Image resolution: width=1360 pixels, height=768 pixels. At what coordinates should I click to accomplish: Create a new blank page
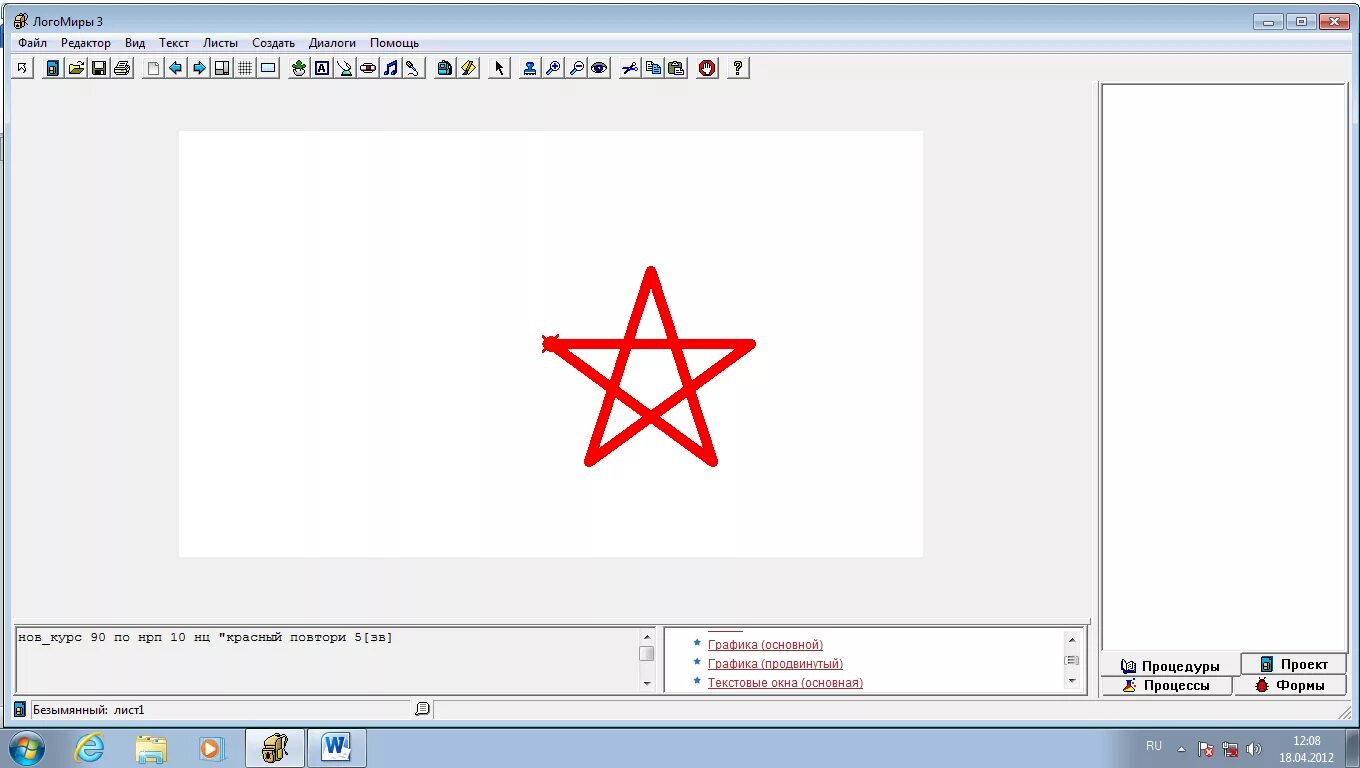[153, 68]
